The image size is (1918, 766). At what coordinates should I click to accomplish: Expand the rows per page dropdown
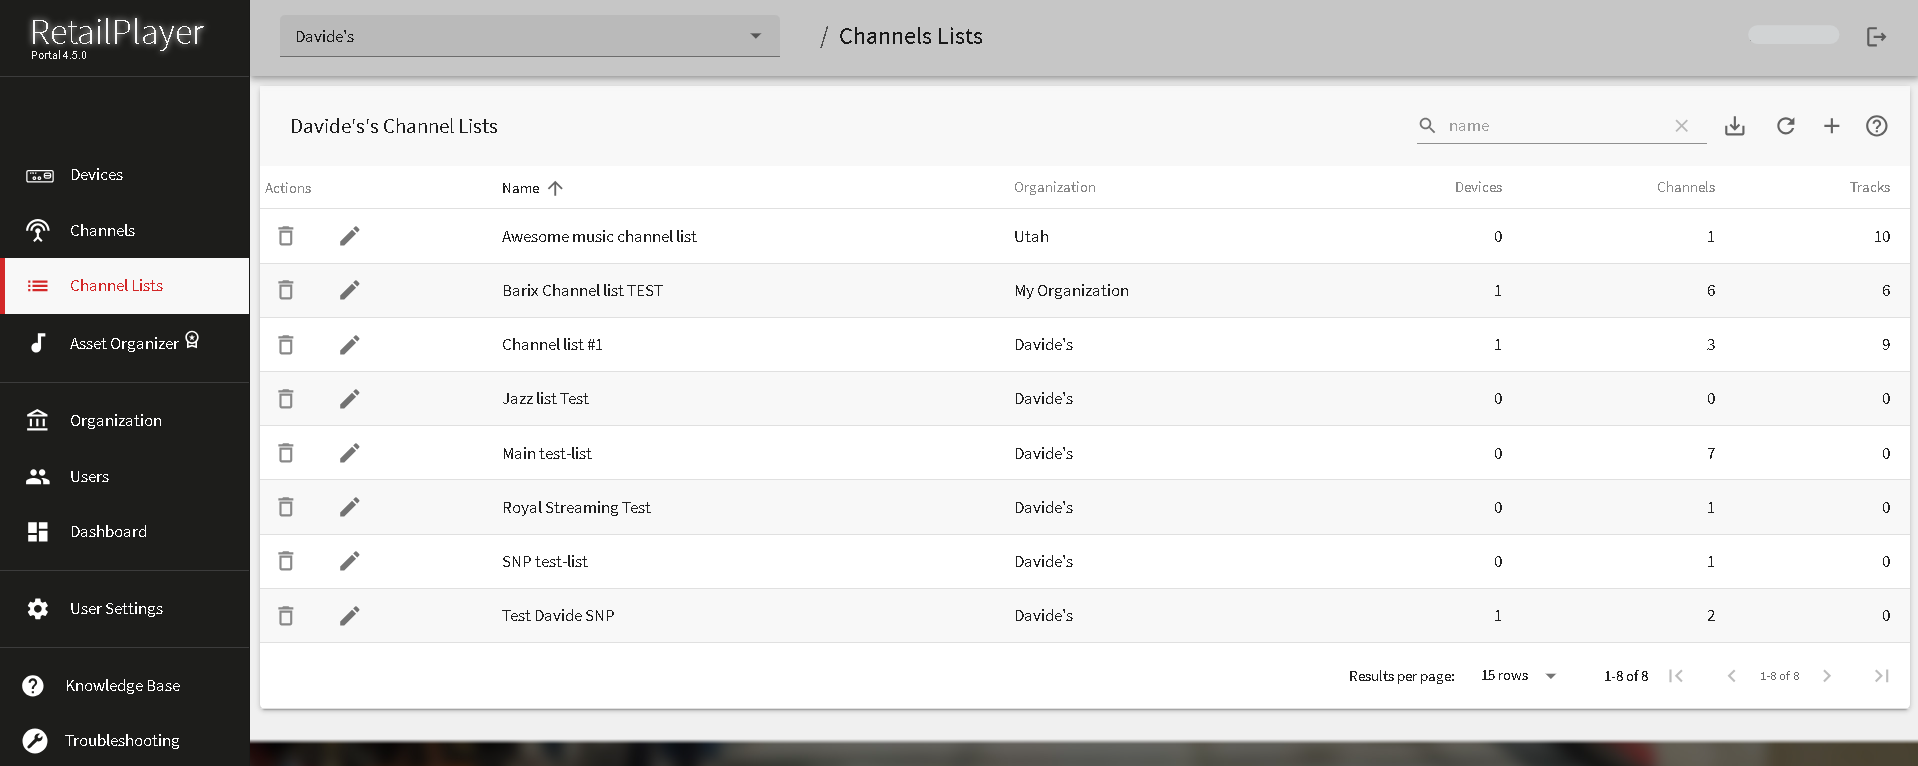[x=1519, y=676]
